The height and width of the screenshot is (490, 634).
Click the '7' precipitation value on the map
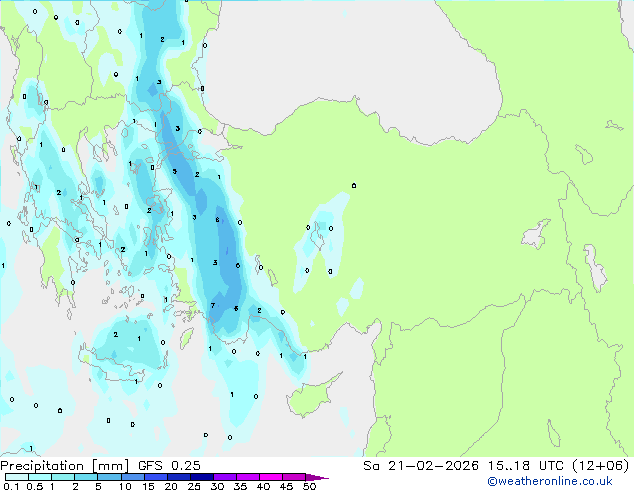(x=213, y=306)
